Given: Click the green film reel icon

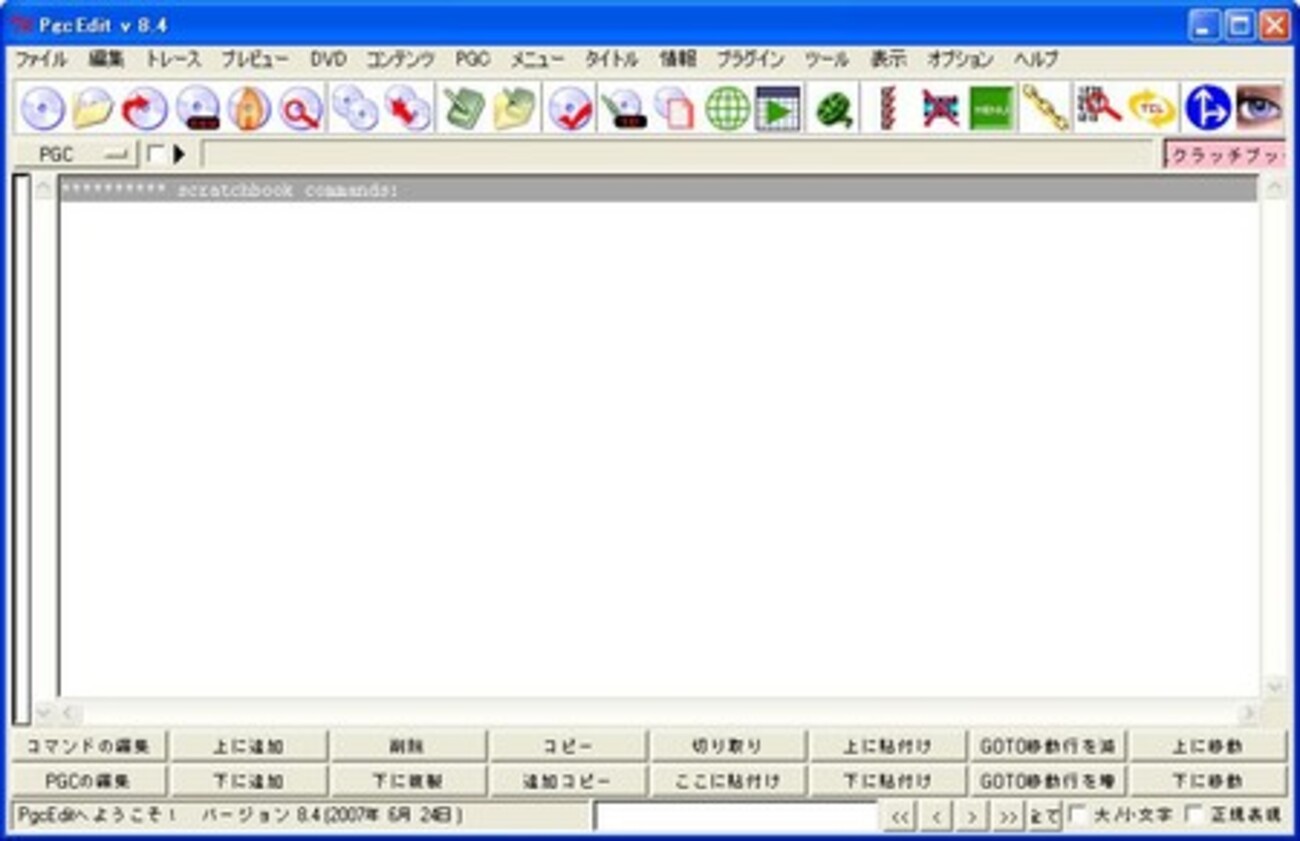Looking at the screenshot, I should (x=833, y=108).
